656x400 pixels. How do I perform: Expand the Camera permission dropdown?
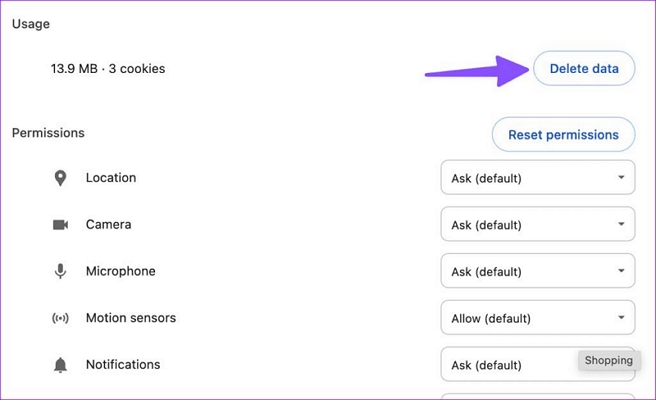pos(537,225)
